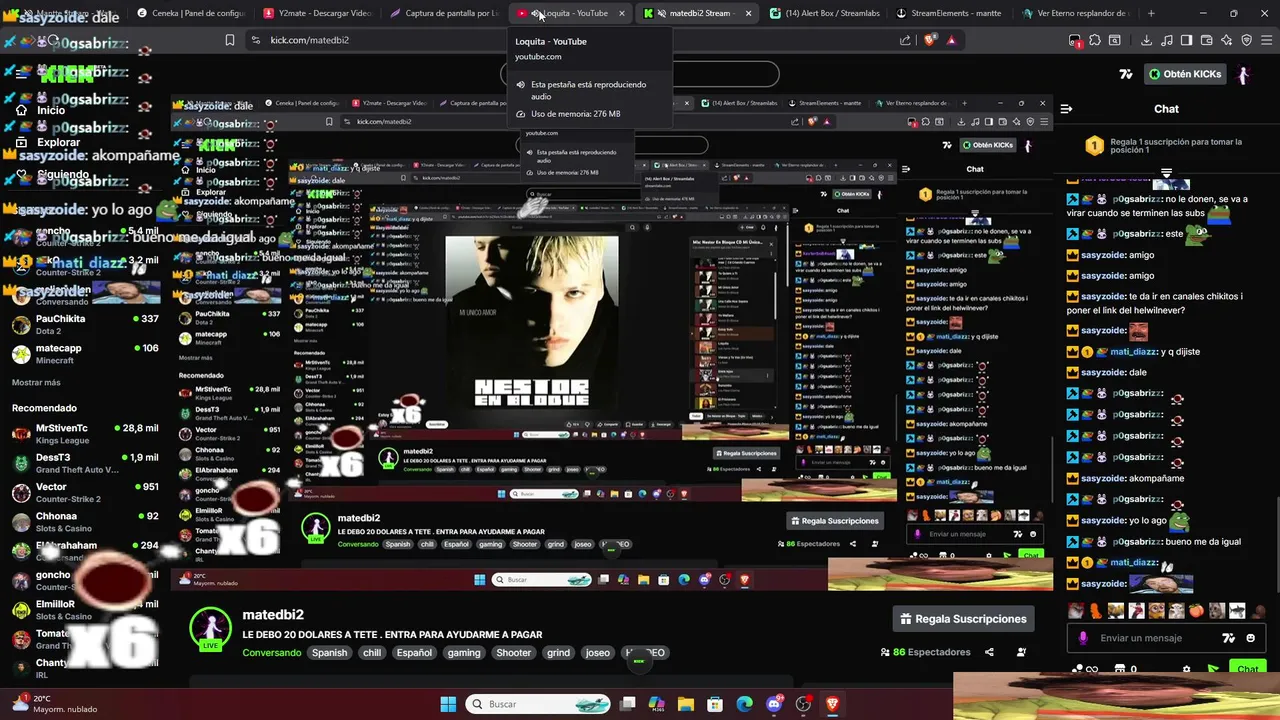The height and width of the screenshot is (720, 1280).
Task: Click the outermost Regala Suscripciones button
Action: (x=963, y=619)
